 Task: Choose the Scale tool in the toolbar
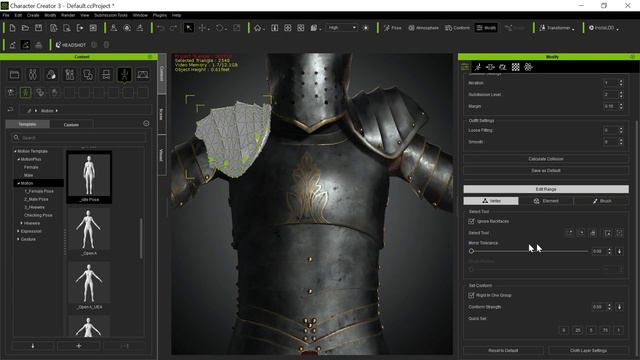coord(237,28)
